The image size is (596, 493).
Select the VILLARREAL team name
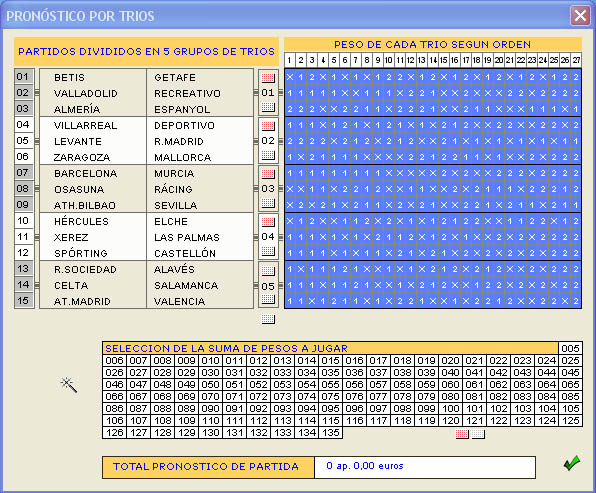(x=86, y=125)
